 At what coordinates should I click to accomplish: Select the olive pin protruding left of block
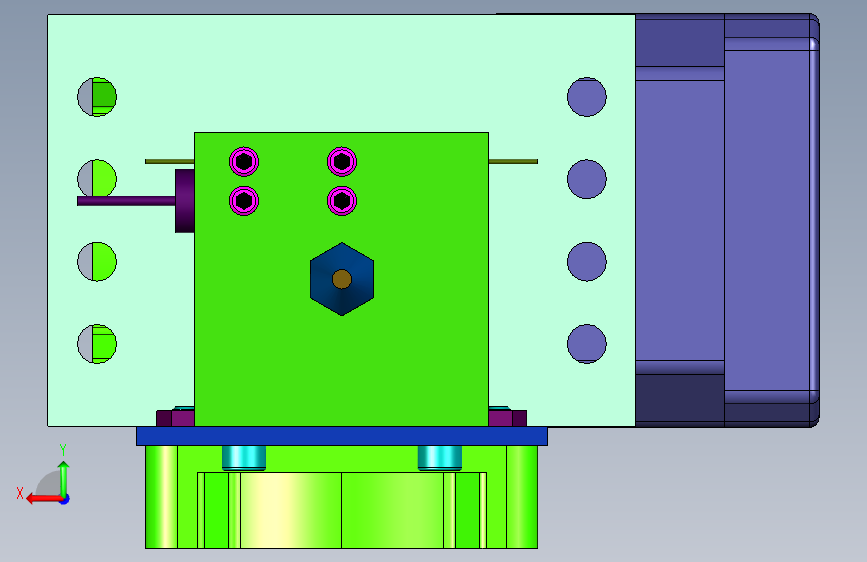[x=170, y=162]
